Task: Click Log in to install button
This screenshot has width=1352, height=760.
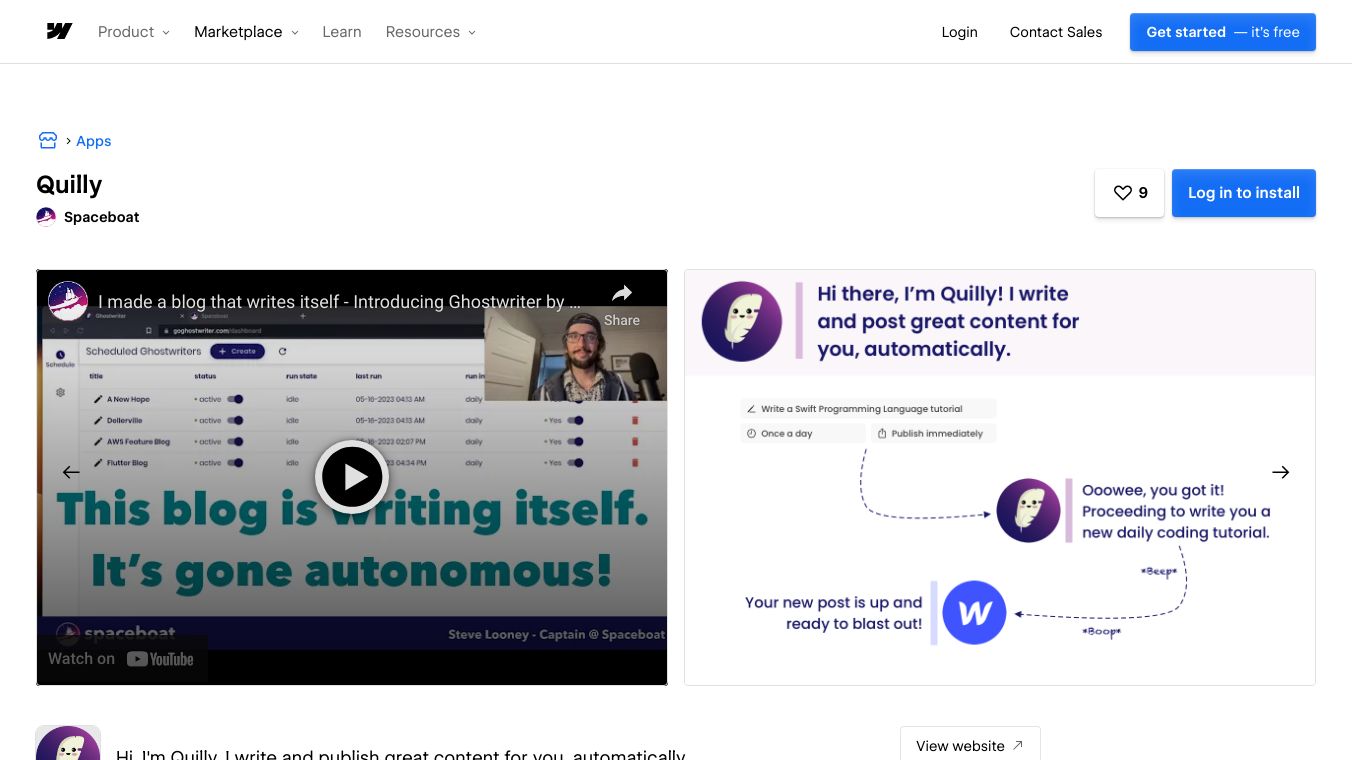Action: [1244, 193]
